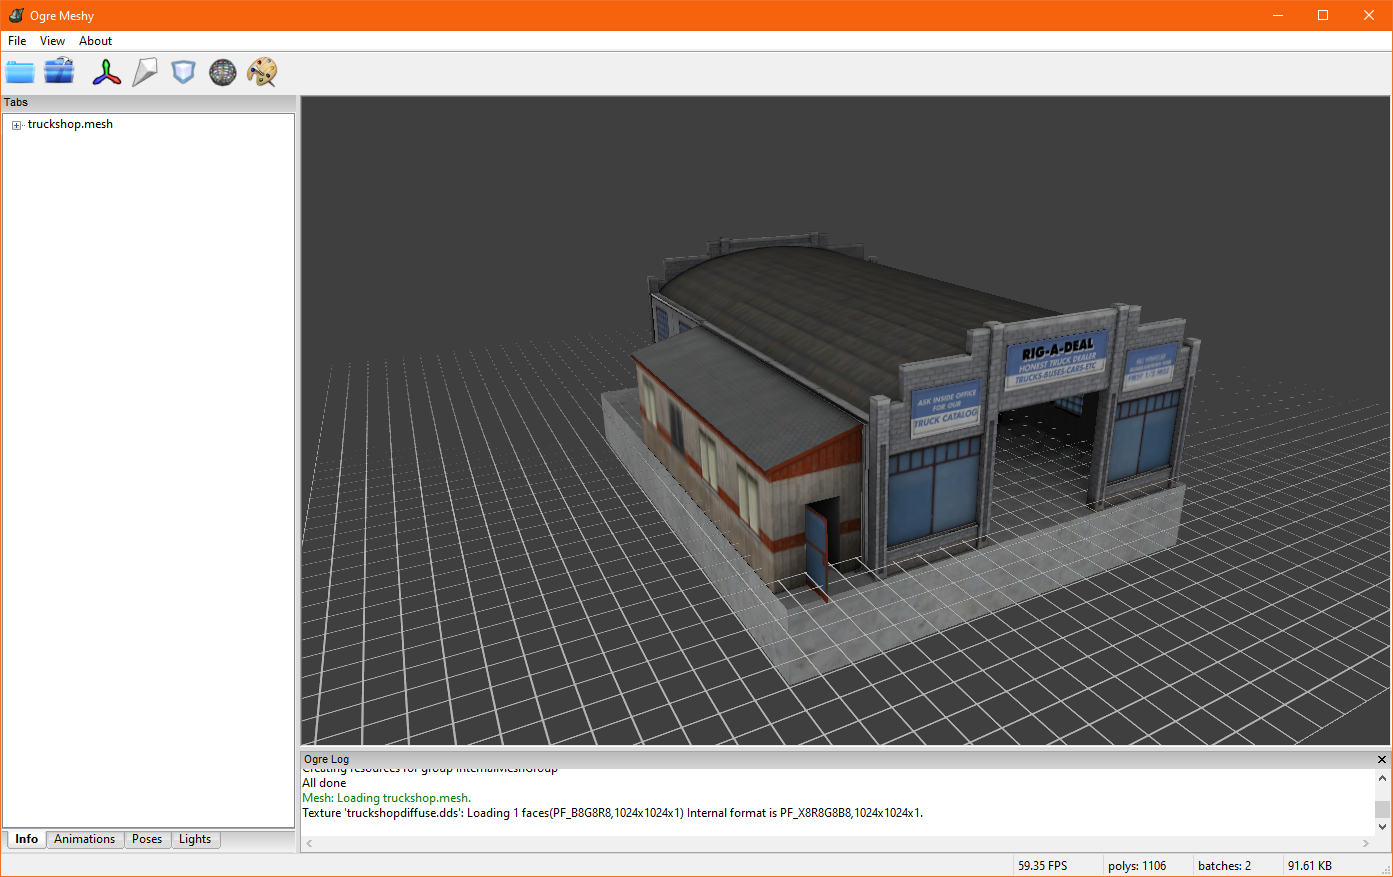Toggle the RGB axes display icon

[x=106, y=72]
